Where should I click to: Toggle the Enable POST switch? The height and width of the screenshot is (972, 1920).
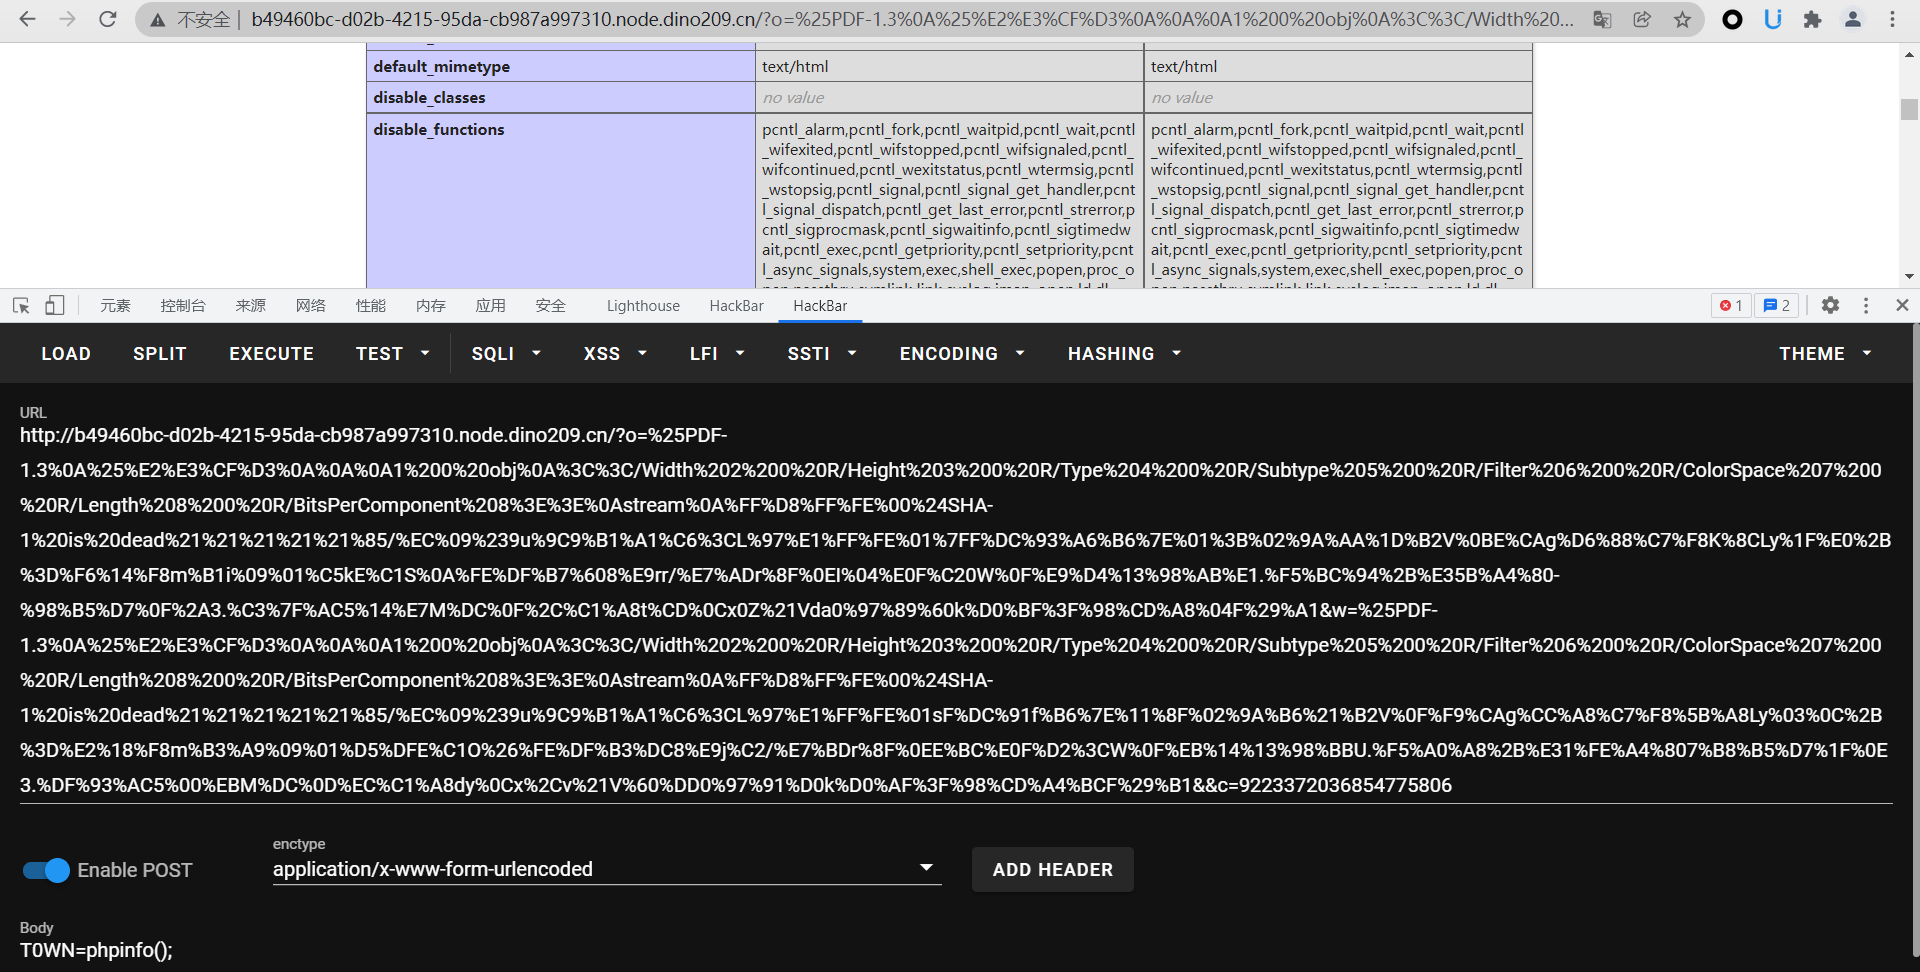[x=46, y=870]
